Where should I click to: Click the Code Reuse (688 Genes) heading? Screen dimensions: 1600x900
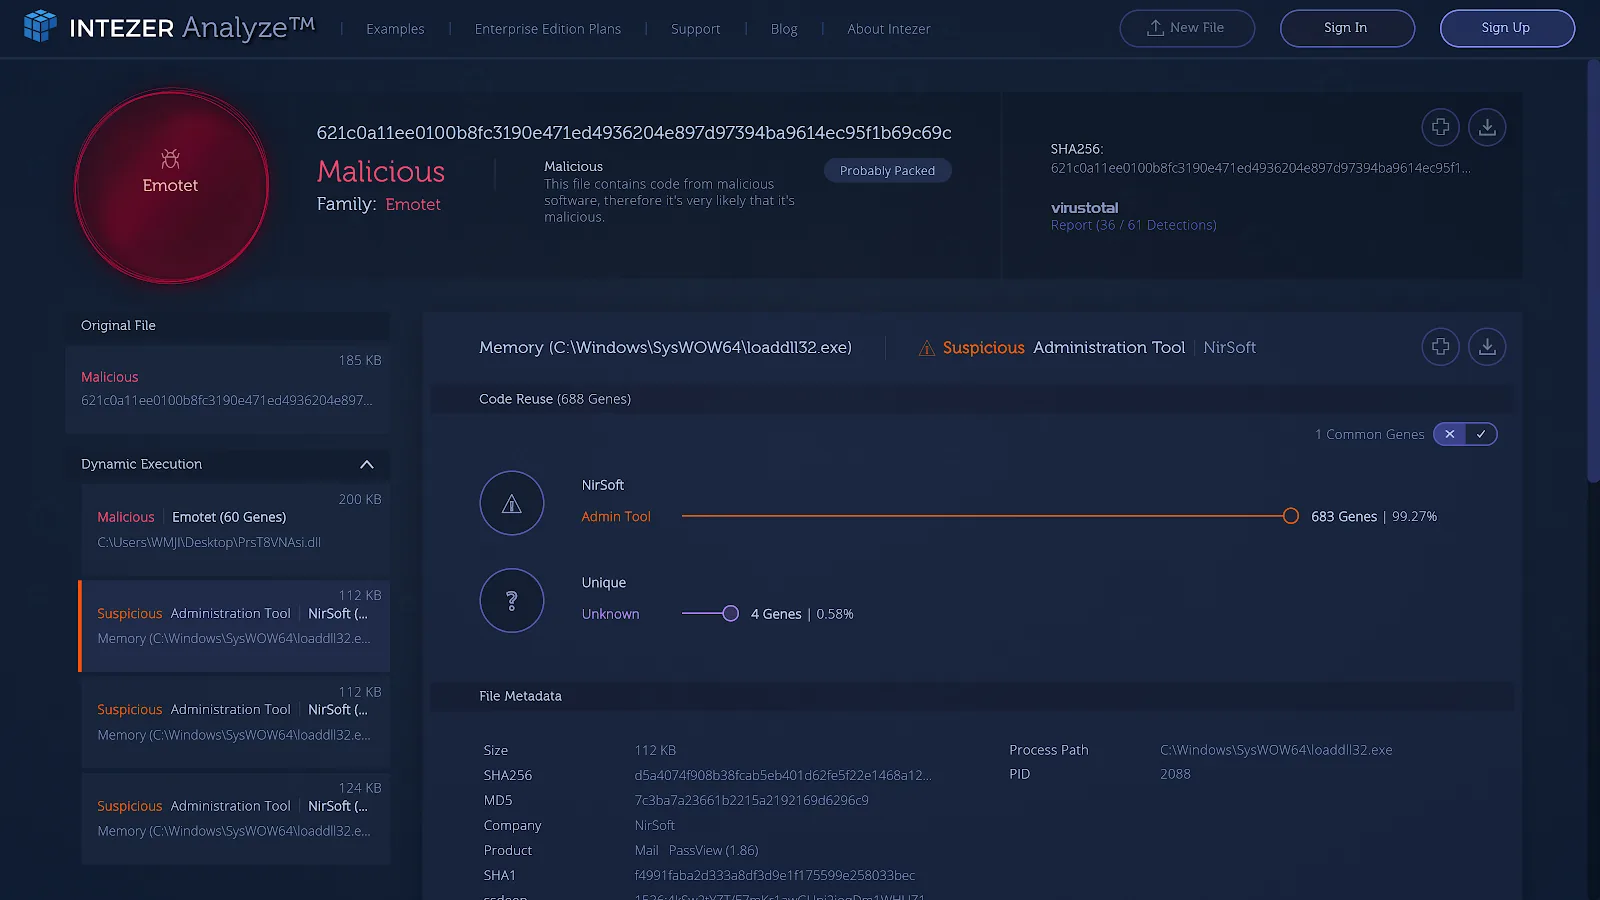pos(555,399)
